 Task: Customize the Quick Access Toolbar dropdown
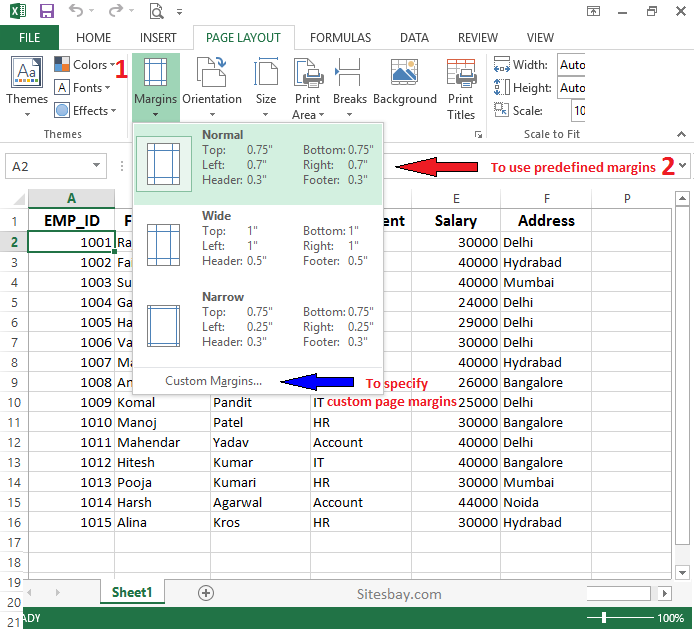[x=179, y=12]
